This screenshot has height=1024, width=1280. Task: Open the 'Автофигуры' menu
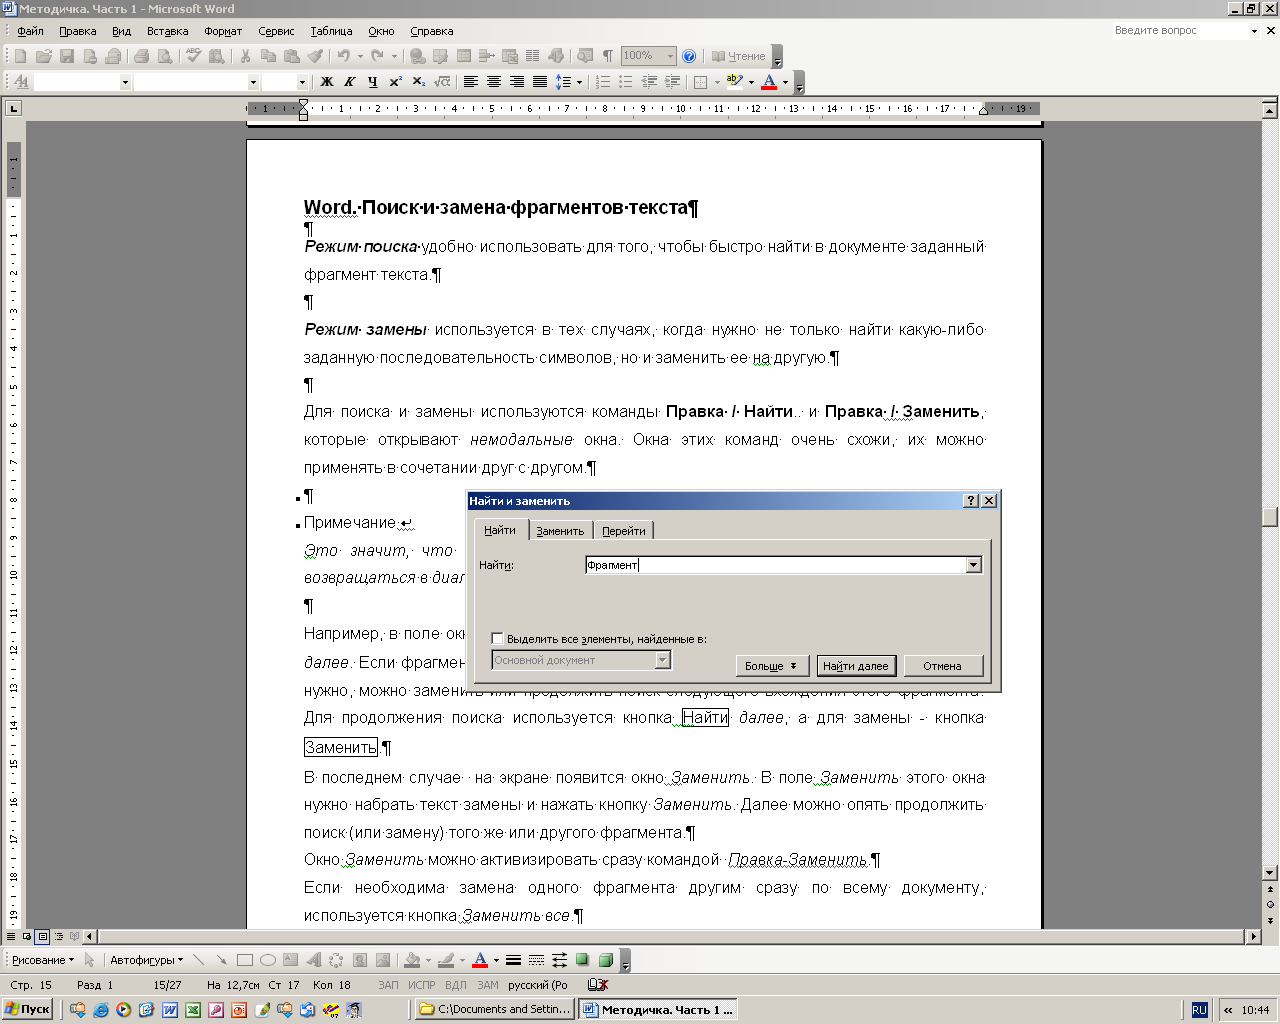tap(146, 960)
